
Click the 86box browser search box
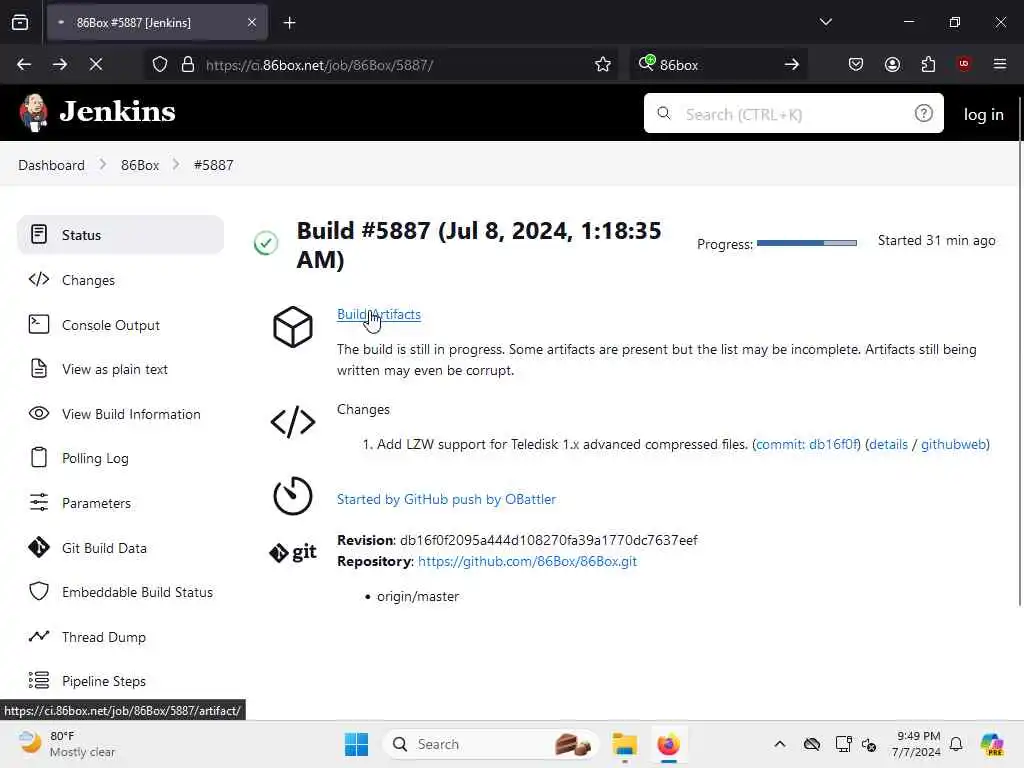click(718, 64)
